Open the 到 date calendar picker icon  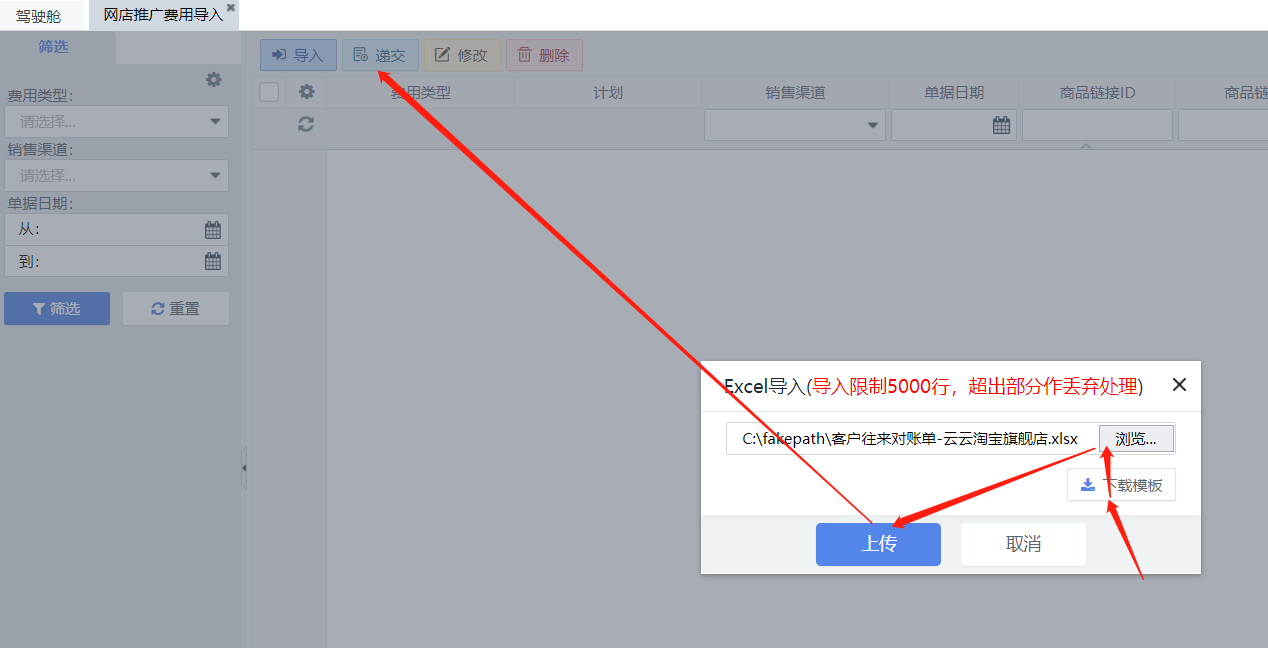pyautogui.click(x=212, y=262)
